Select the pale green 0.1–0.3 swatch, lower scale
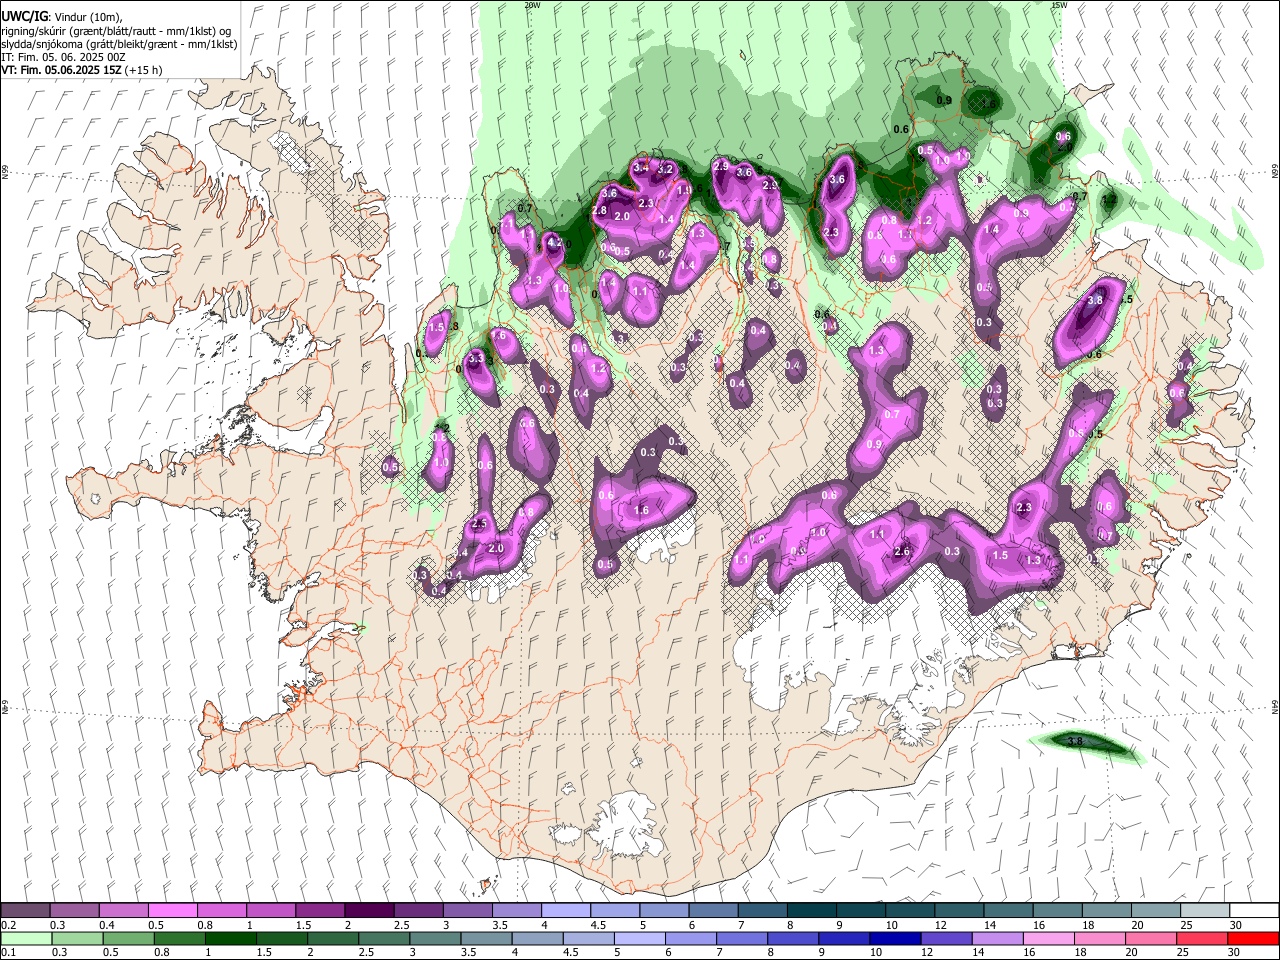1280x960 pixels. coord(26,938)
